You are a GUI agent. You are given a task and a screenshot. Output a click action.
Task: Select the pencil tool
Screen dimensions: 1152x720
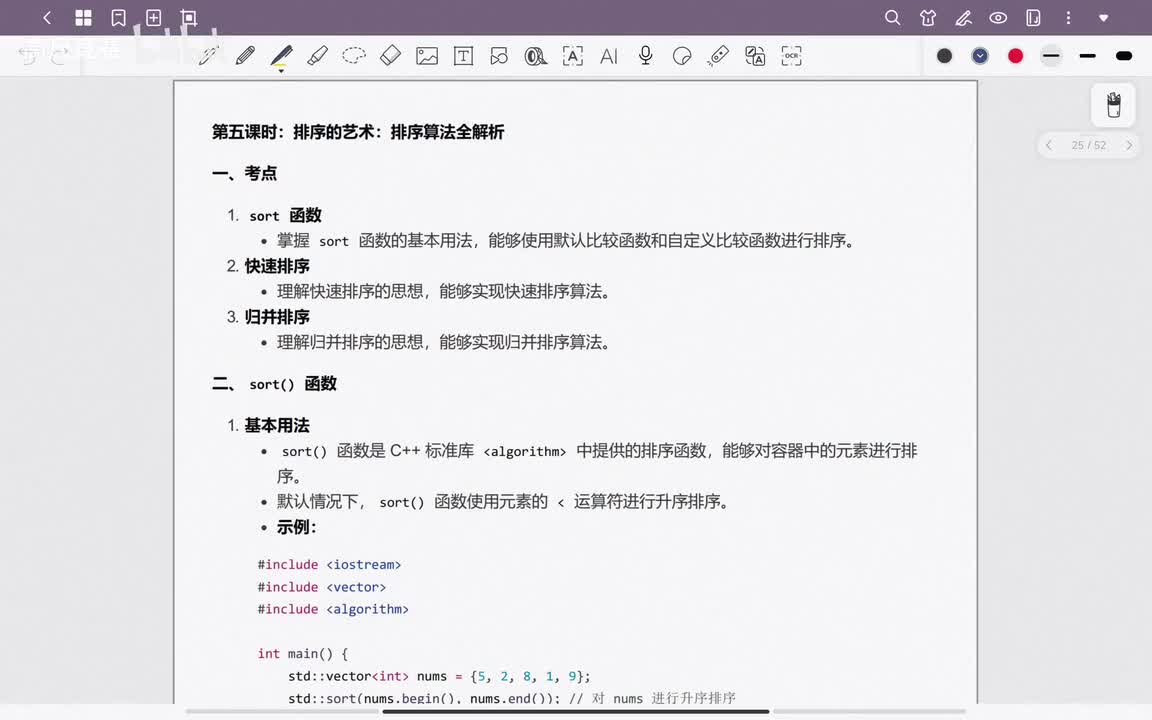tap(245, 56)
